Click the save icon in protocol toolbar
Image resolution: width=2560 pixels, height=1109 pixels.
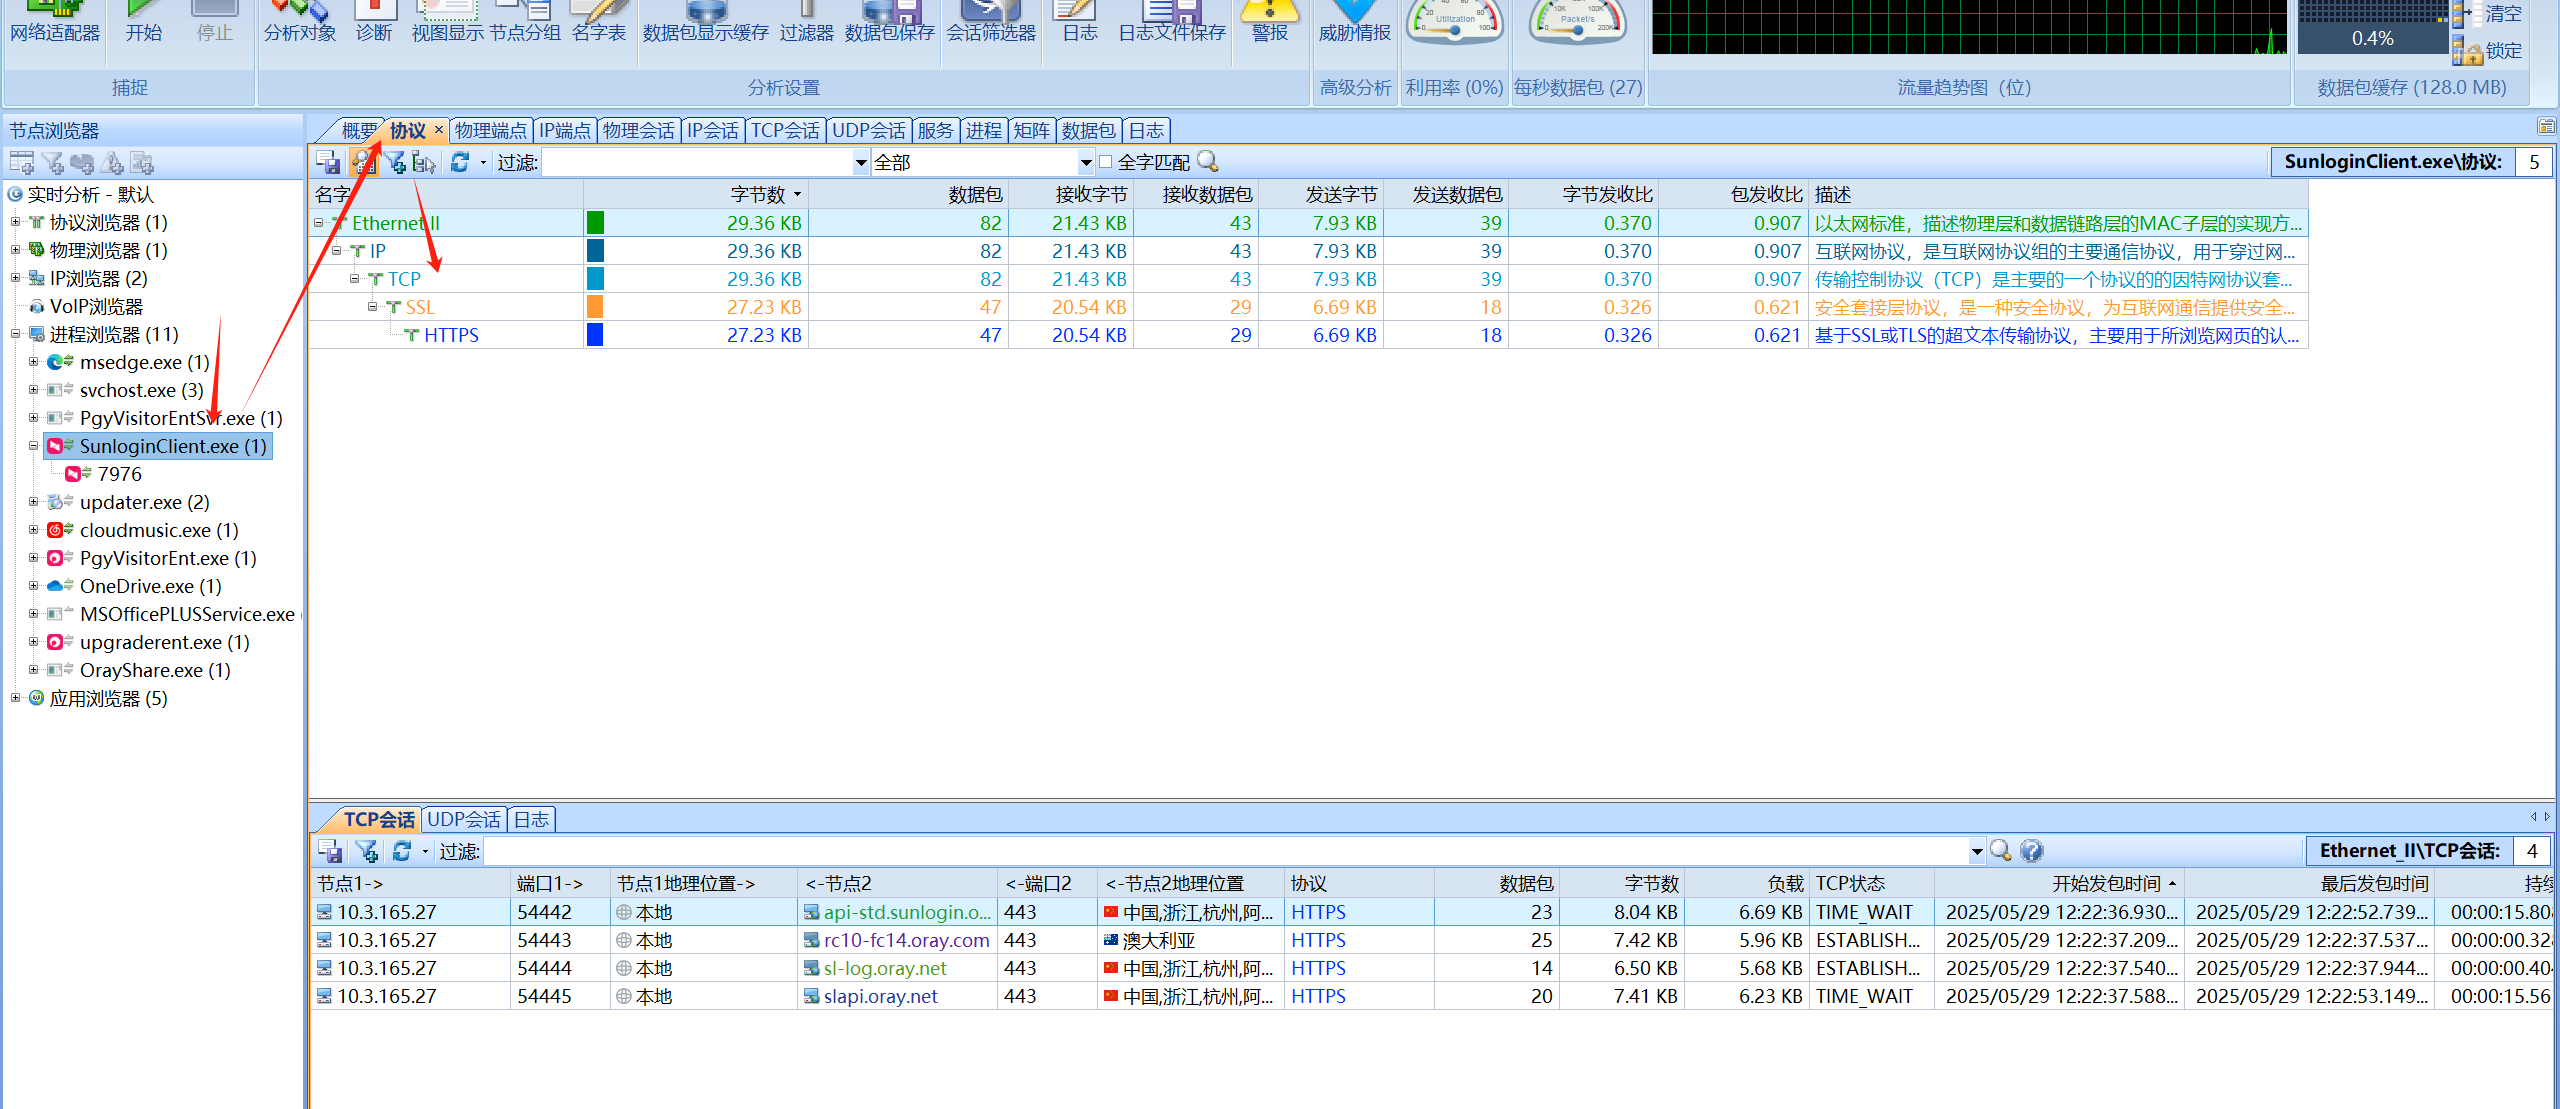point(328,163)
